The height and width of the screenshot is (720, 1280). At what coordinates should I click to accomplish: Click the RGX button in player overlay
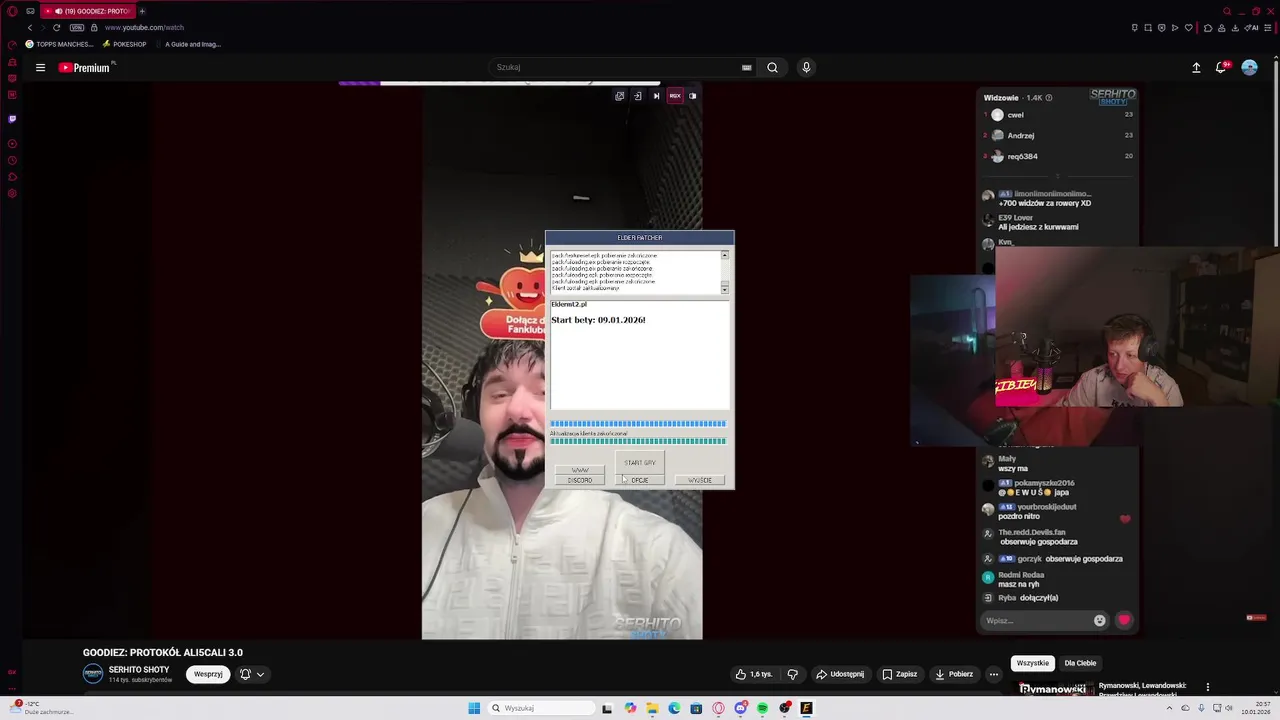click(x=675, y=96)
